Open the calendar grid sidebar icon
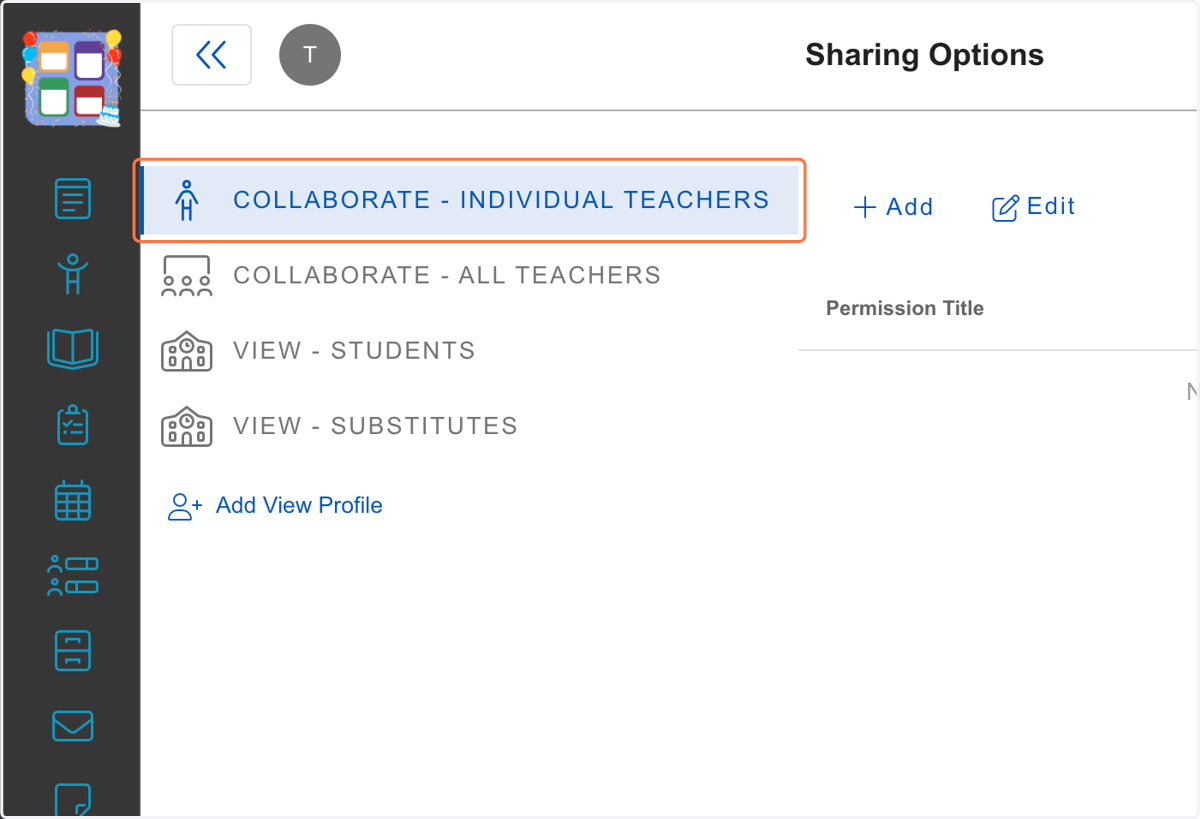This screenshot has width=1200, height=819. click(x=72, y=500)
